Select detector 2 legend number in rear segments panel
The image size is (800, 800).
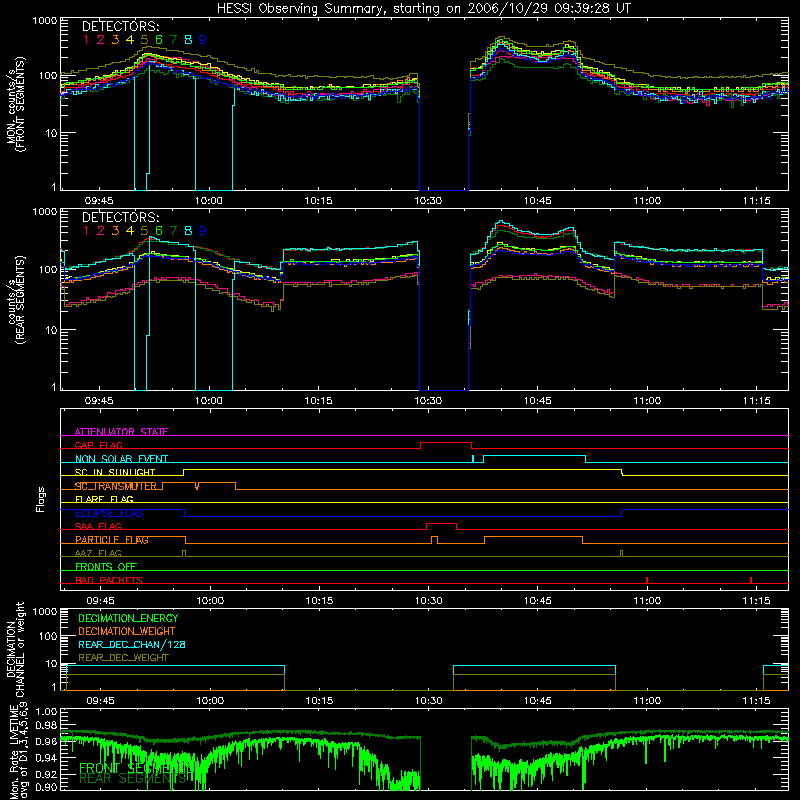point(101,231)
